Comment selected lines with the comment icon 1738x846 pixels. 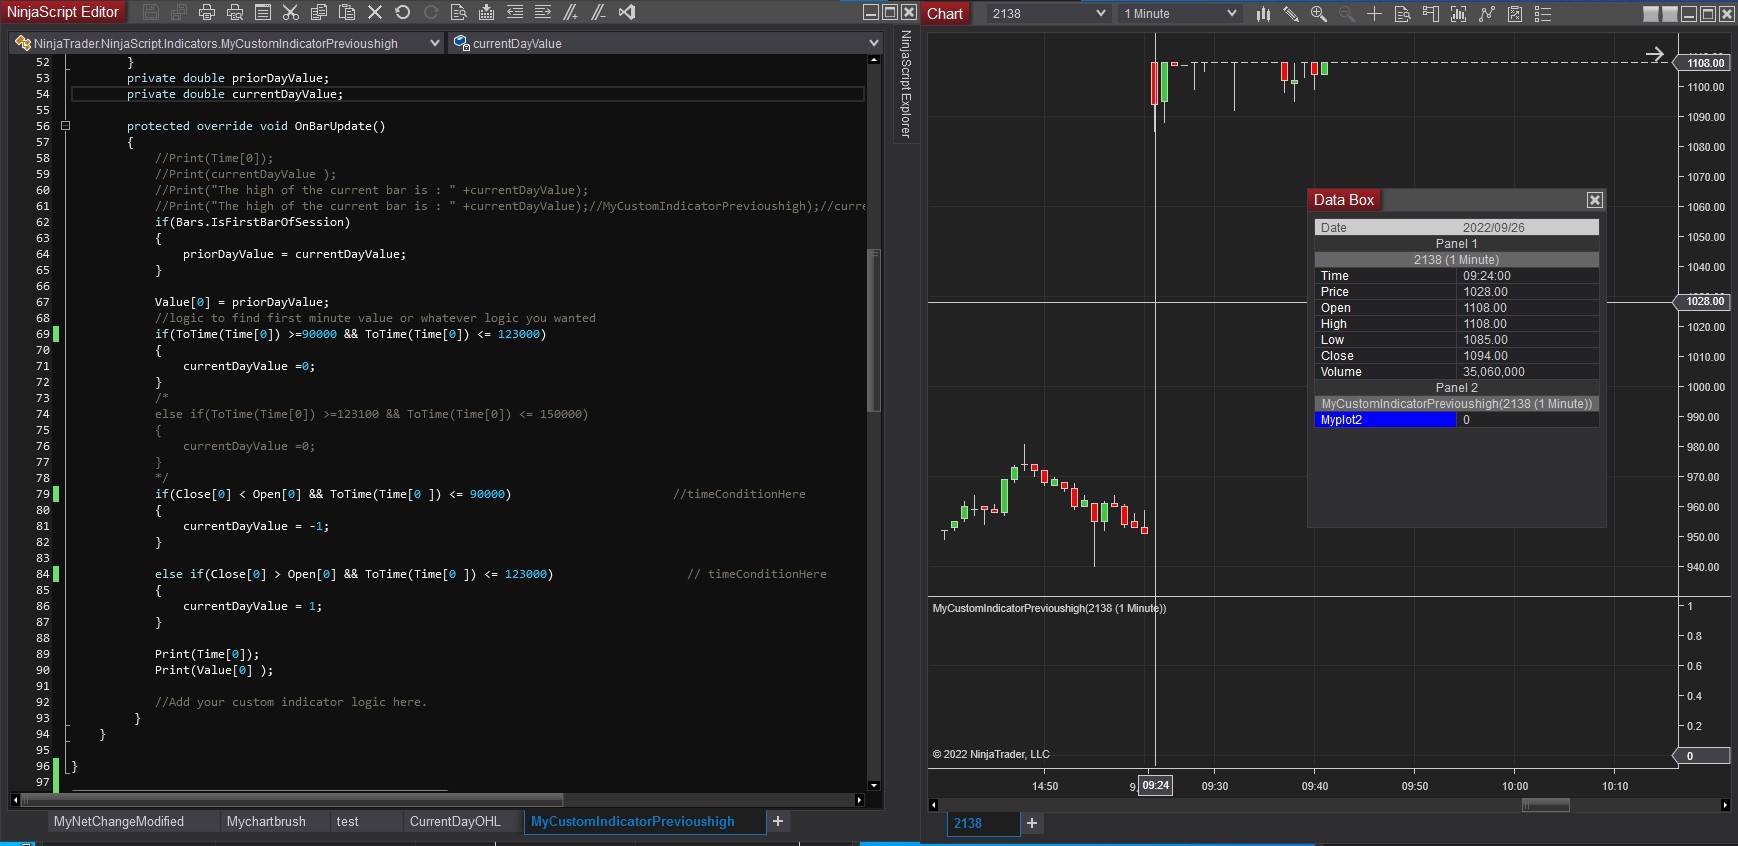coord(570,12)
